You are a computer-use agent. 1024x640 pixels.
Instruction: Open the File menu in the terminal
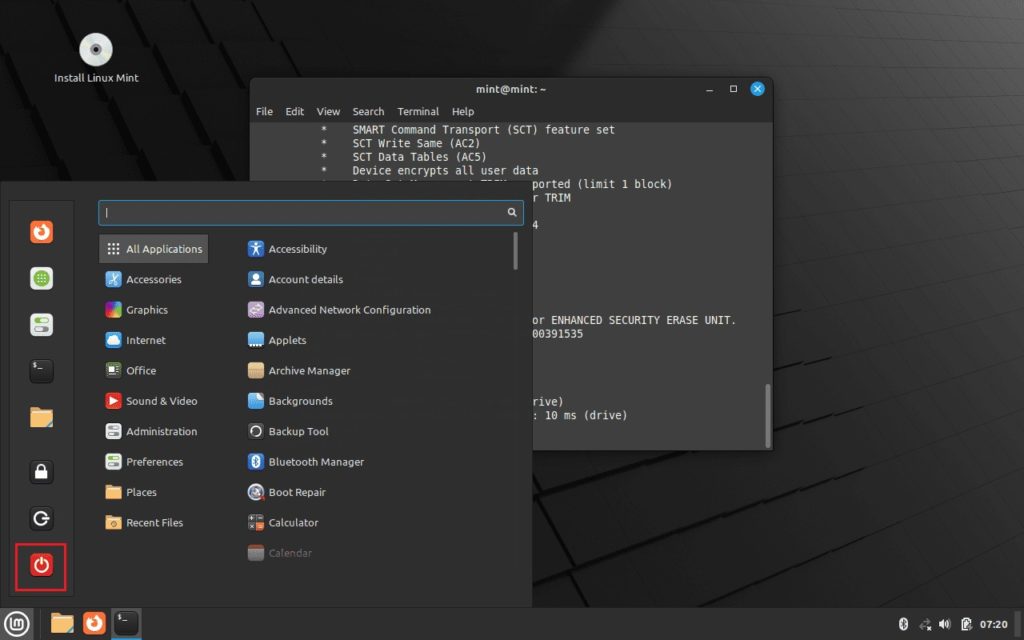pyautogui.click(x=264, y=112)
